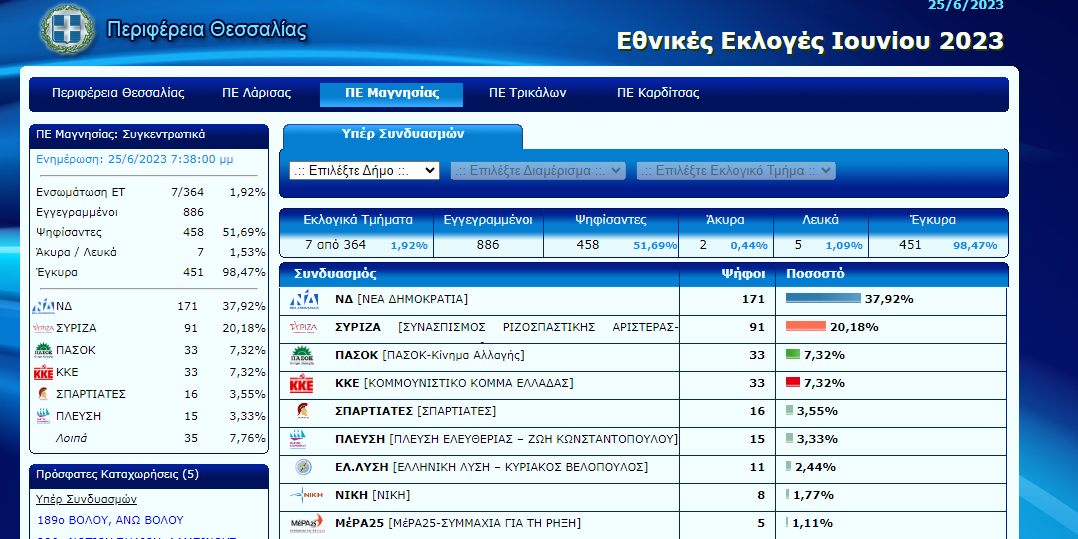Click the ΕΛ.ΛΥΣΗ party logo in table
Image resolution: width=1078 pixels, height=539 pixels.
(303, 467)
